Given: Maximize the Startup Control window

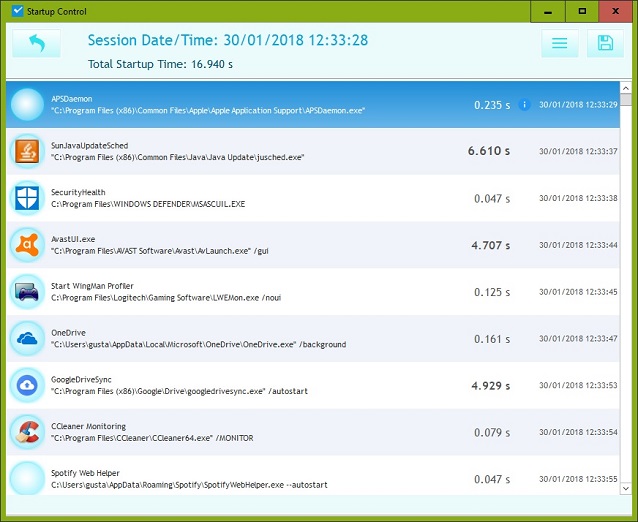Looking at the screenshot, I should coord(582,11).
